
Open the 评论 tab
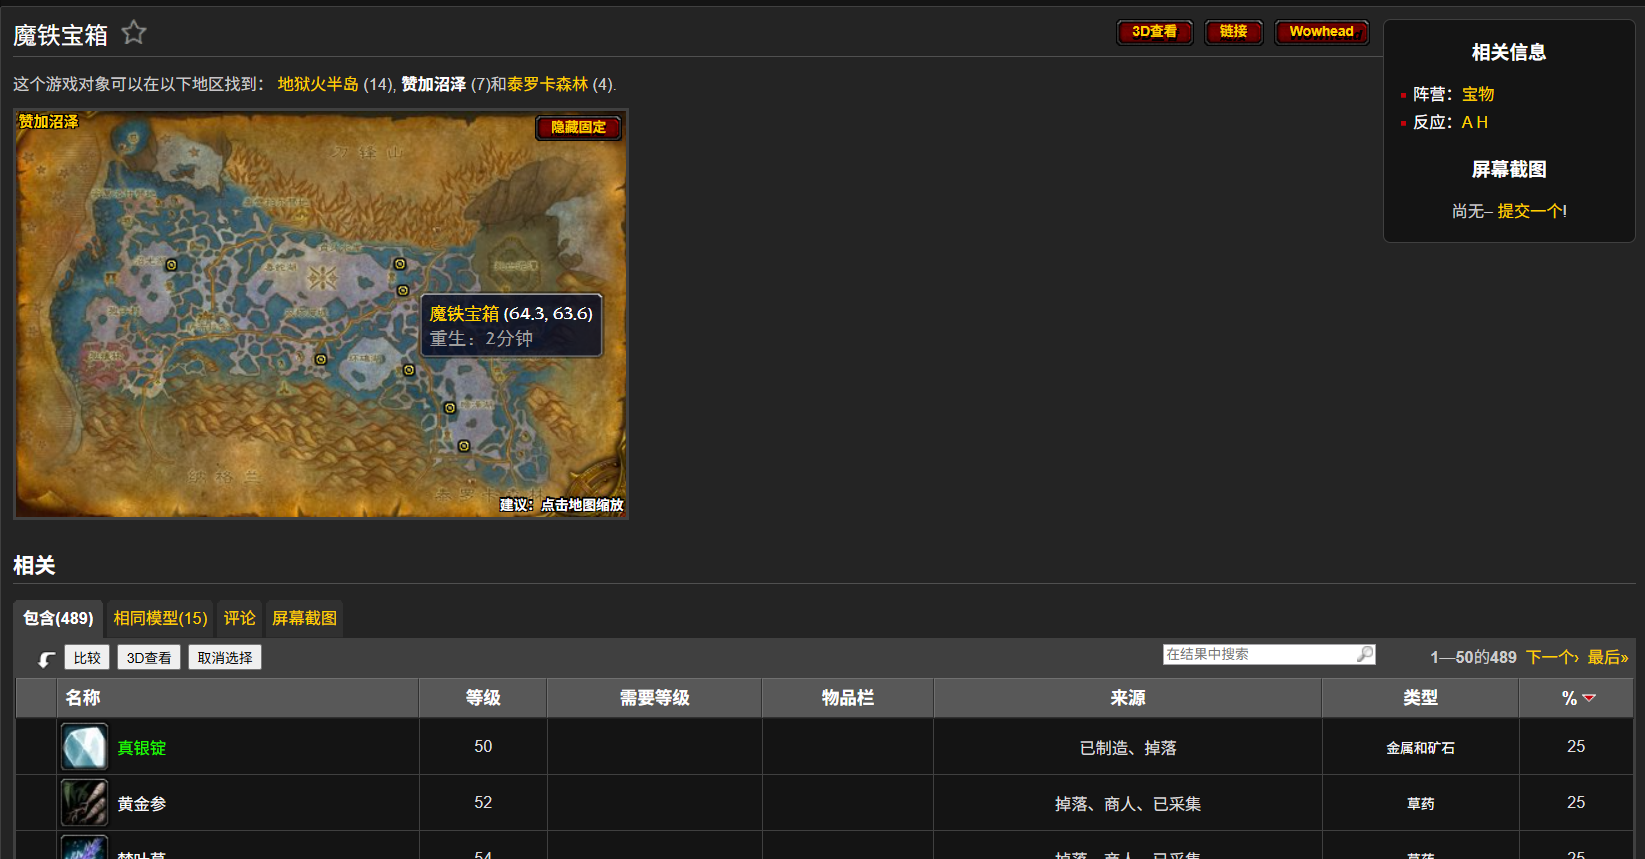coord(239,618)
